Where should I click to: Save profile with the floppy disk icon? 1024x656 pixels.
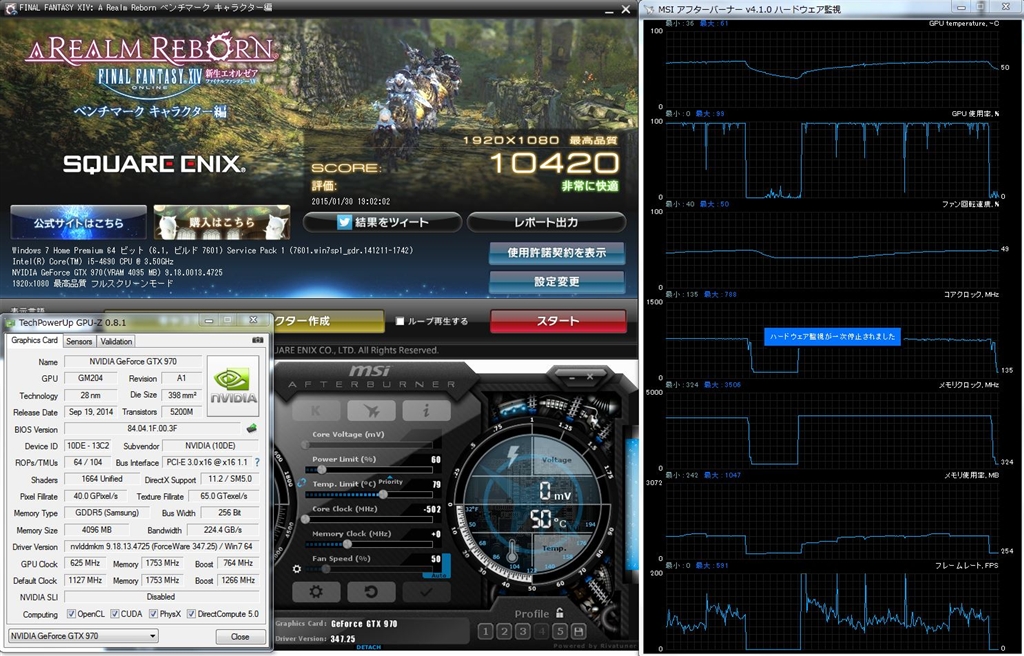578,631
